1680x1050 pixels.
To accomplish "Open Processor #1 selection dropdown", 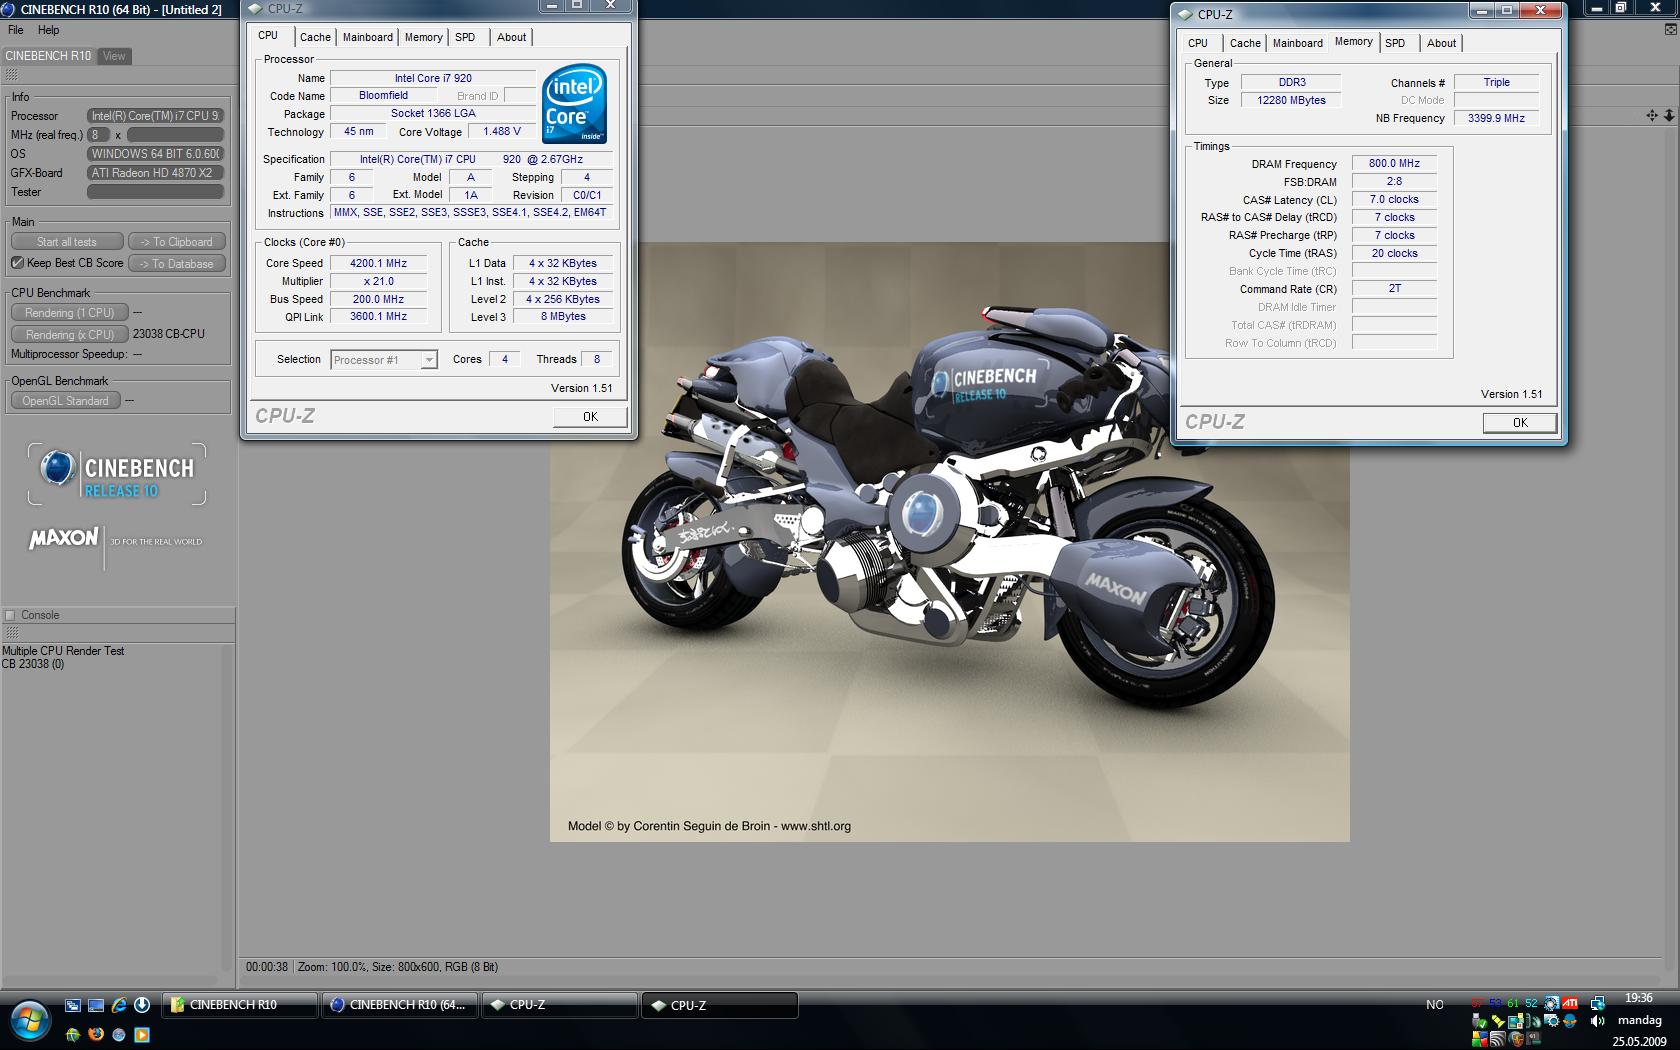I will [384, 360].
